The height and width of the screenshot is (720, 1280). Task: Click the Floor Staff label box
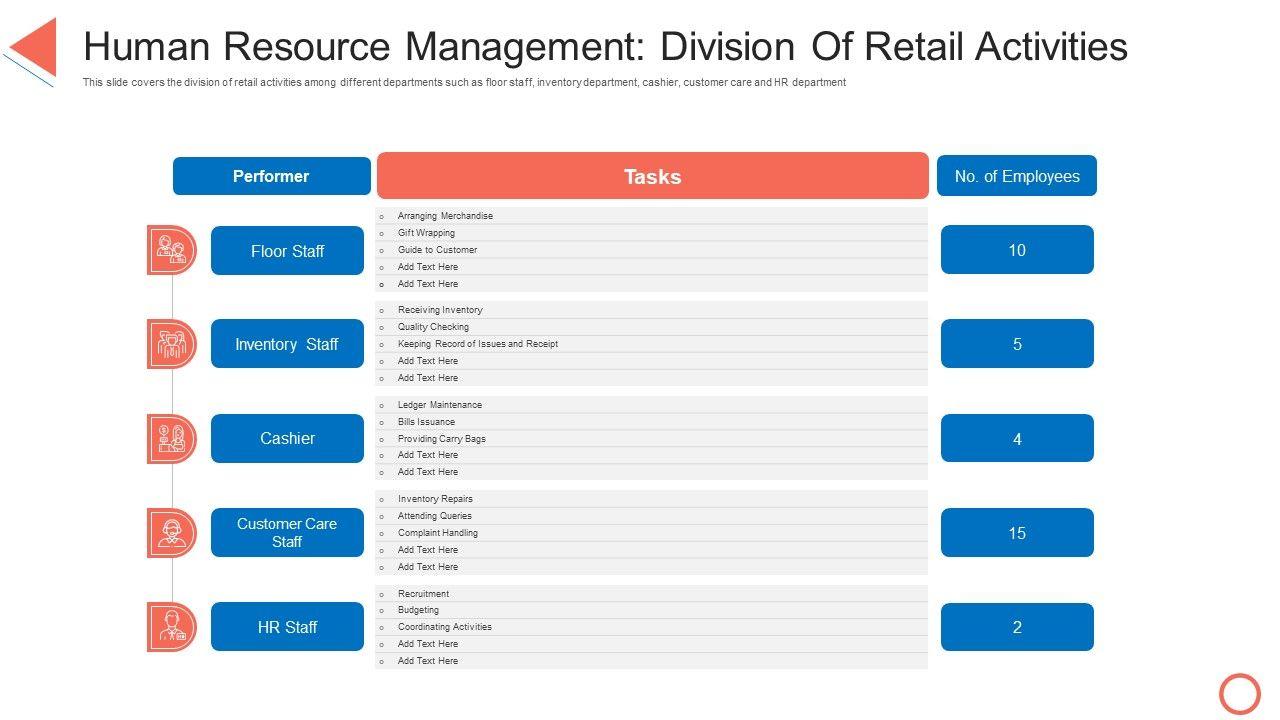[287, 251]
